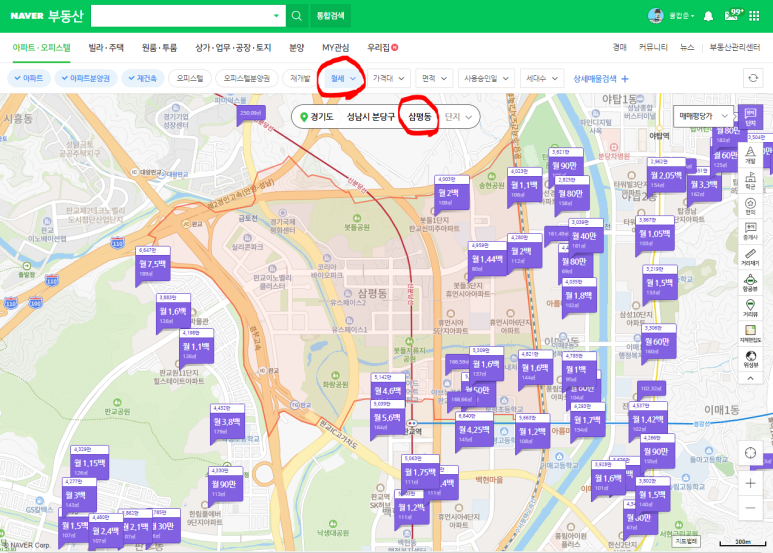Switch to the 빌라·주택 tab
The width and height of the screenshot is (773, 553).
coord(106,48)
